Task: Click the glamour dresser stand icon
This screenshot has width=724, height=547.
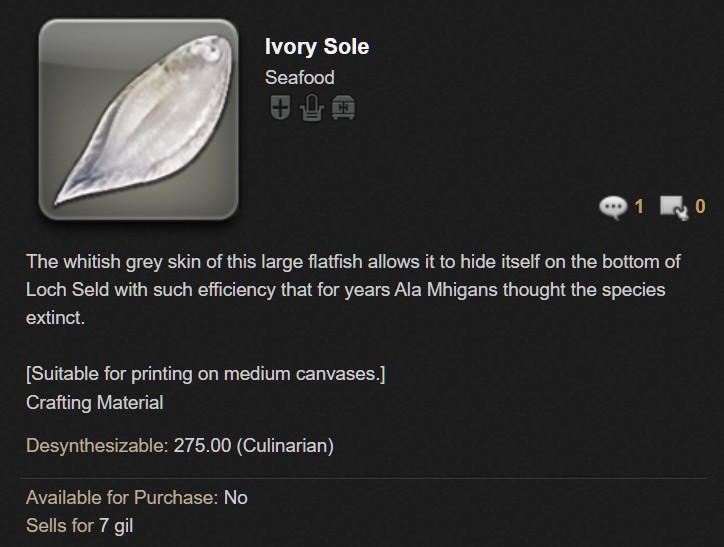Action: pos(312,108)
